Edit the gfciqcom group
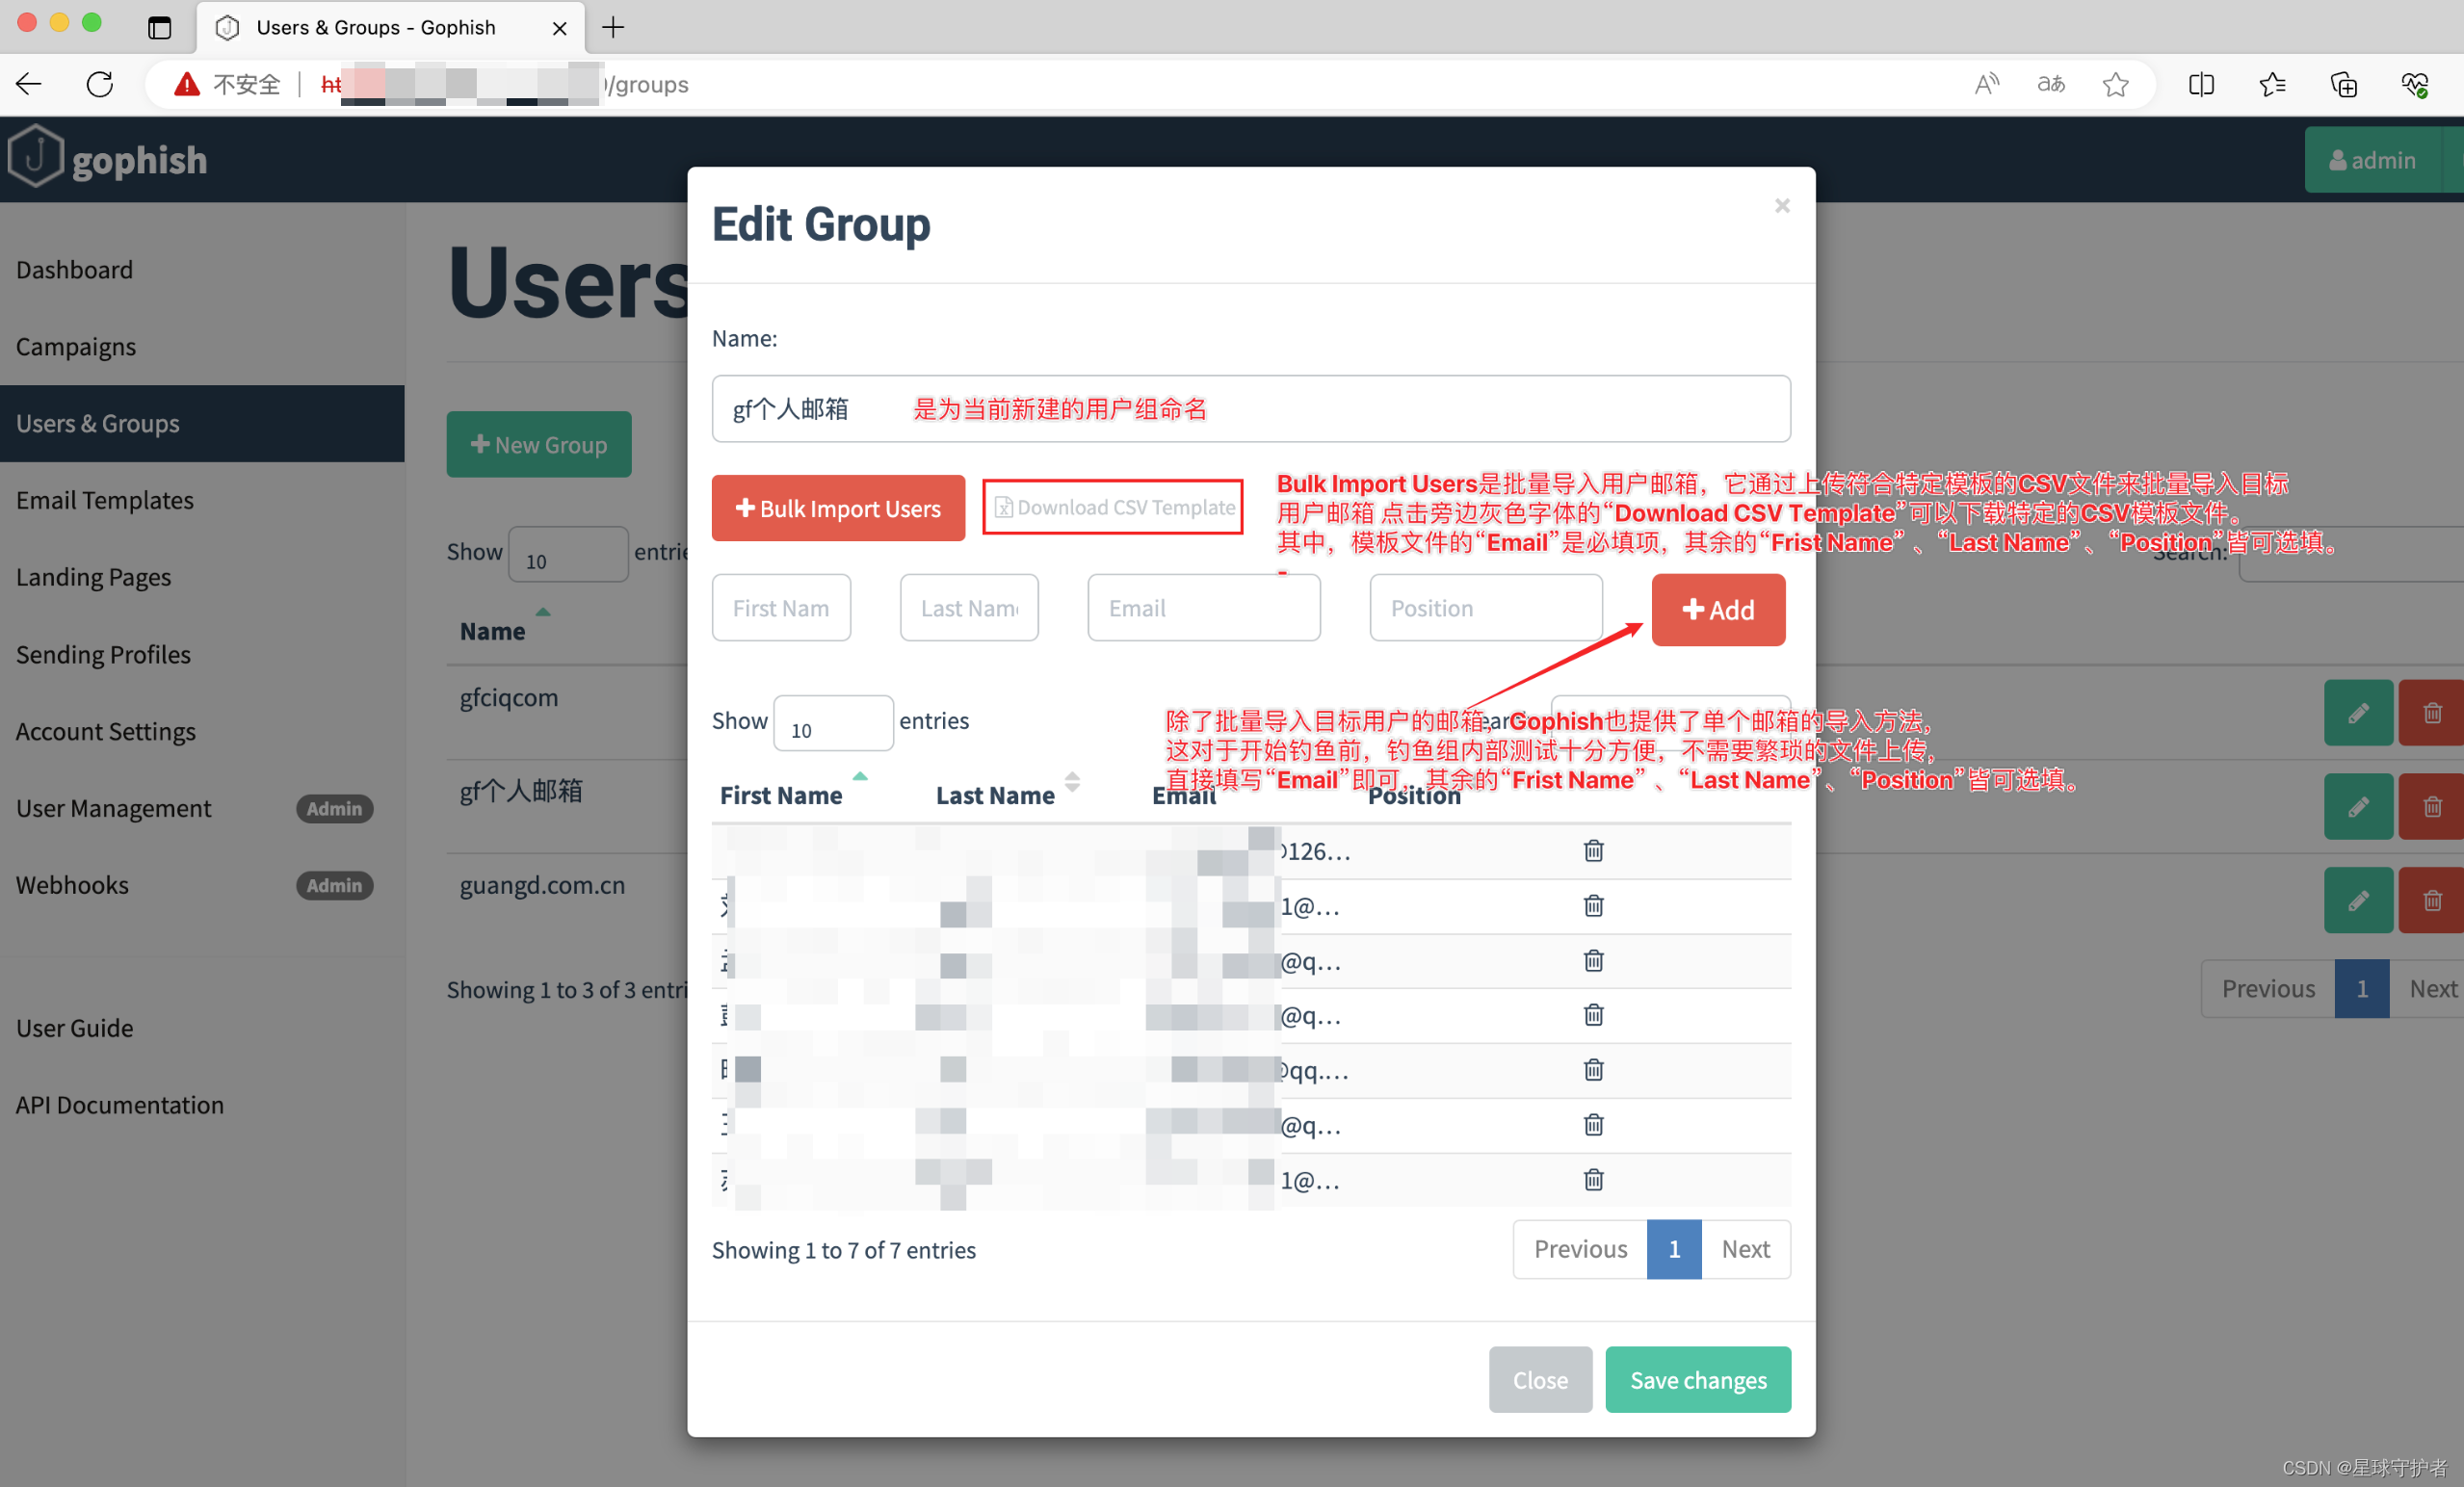 (x=2358, y=713)
